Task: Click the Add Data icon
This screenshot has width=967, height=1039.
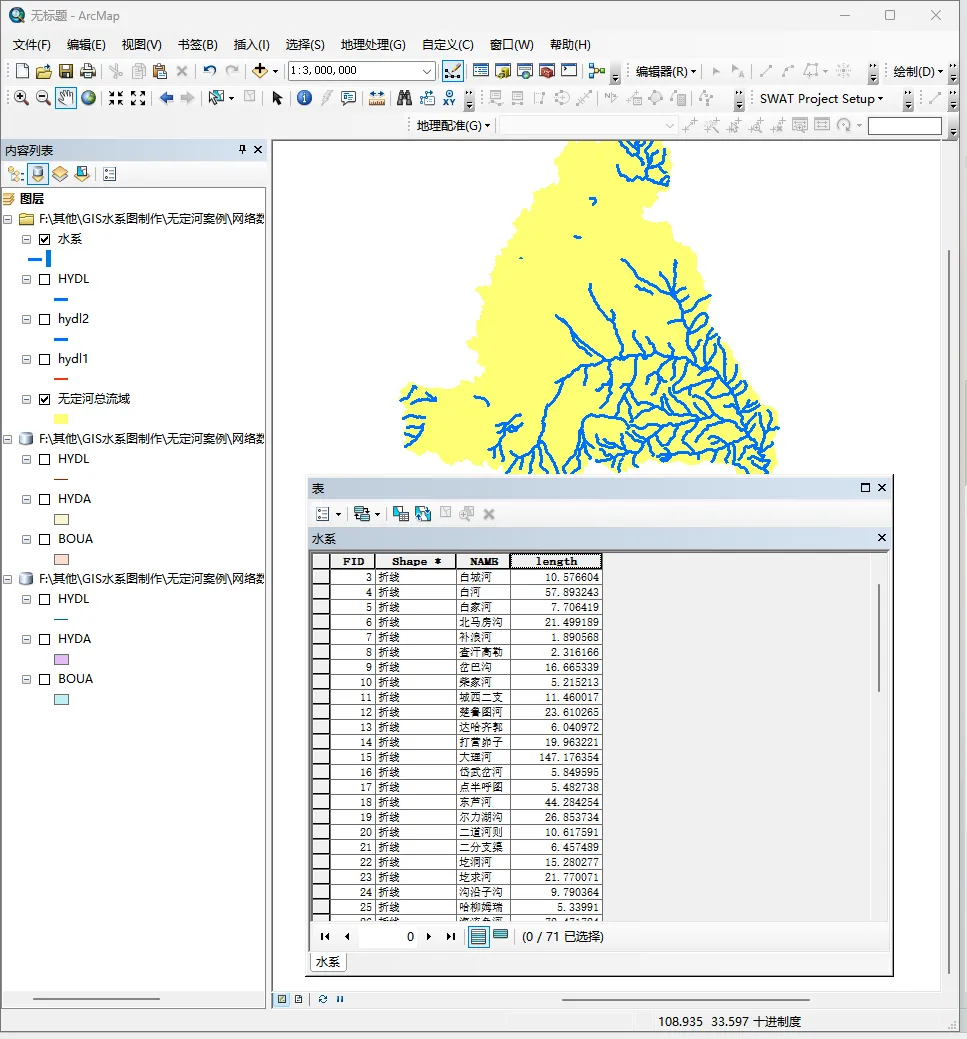Action: tap(260, 71)
